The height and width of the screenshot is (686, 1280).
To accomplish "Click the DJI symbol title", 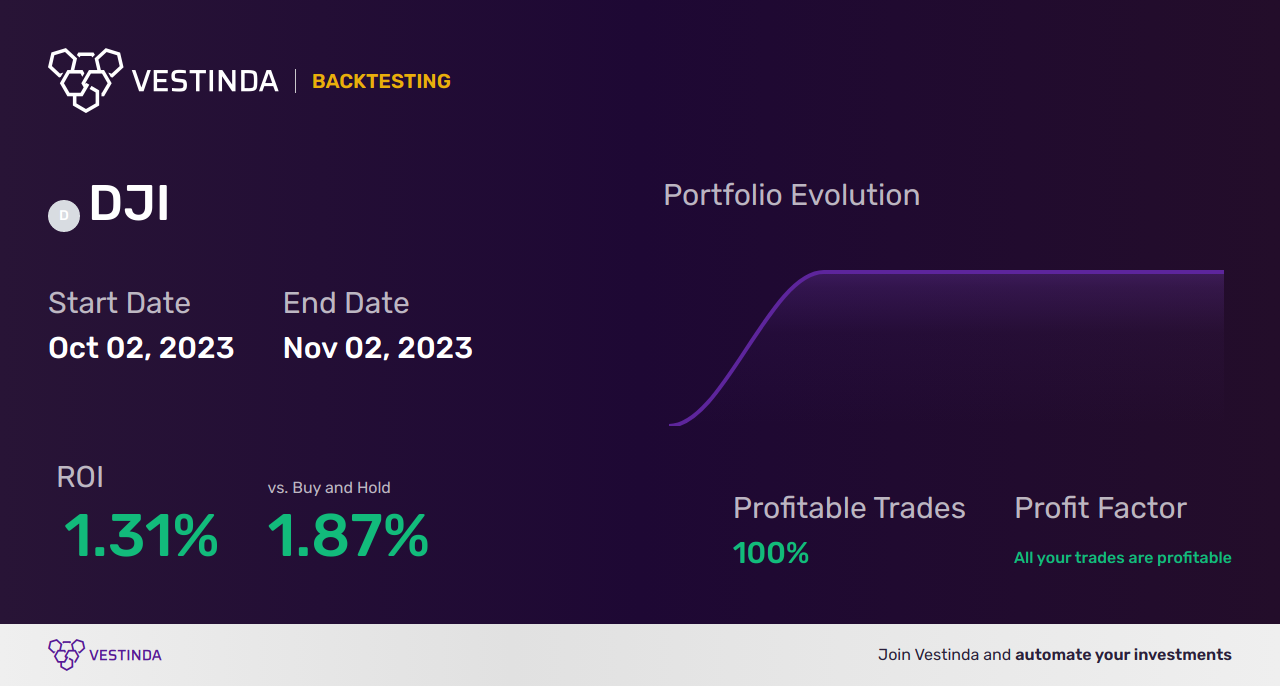I will pos(129,204).
